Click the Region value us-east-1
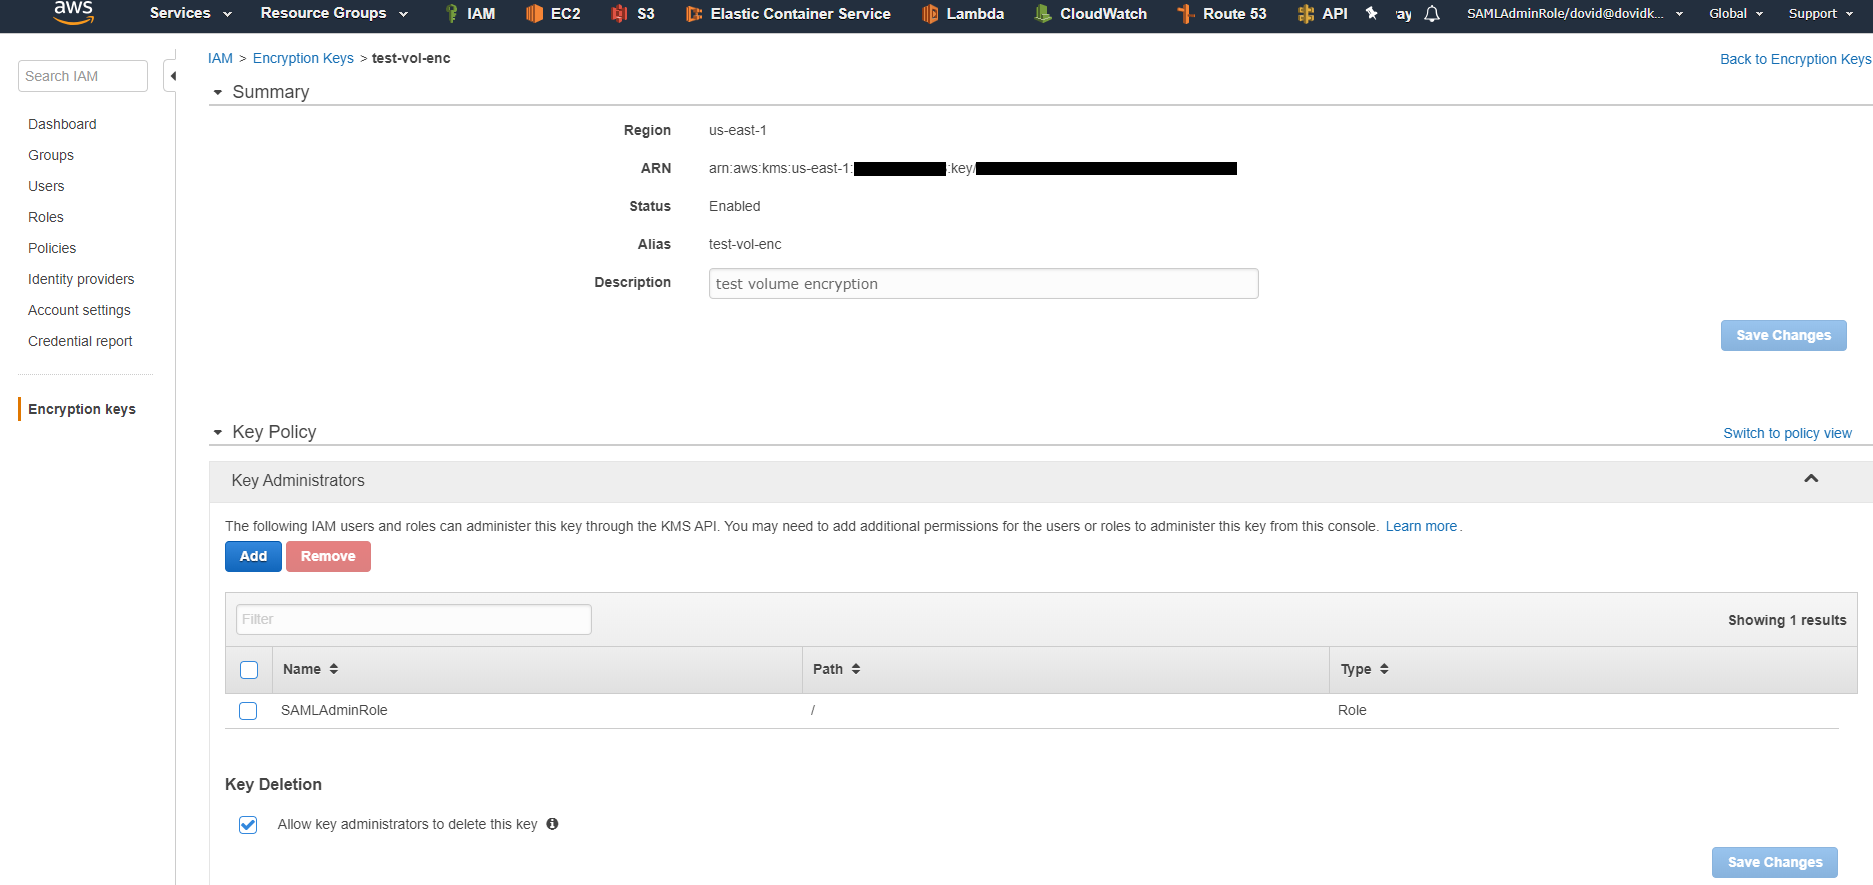Viewport: 1873px width, 885px height. pos(738,130)
